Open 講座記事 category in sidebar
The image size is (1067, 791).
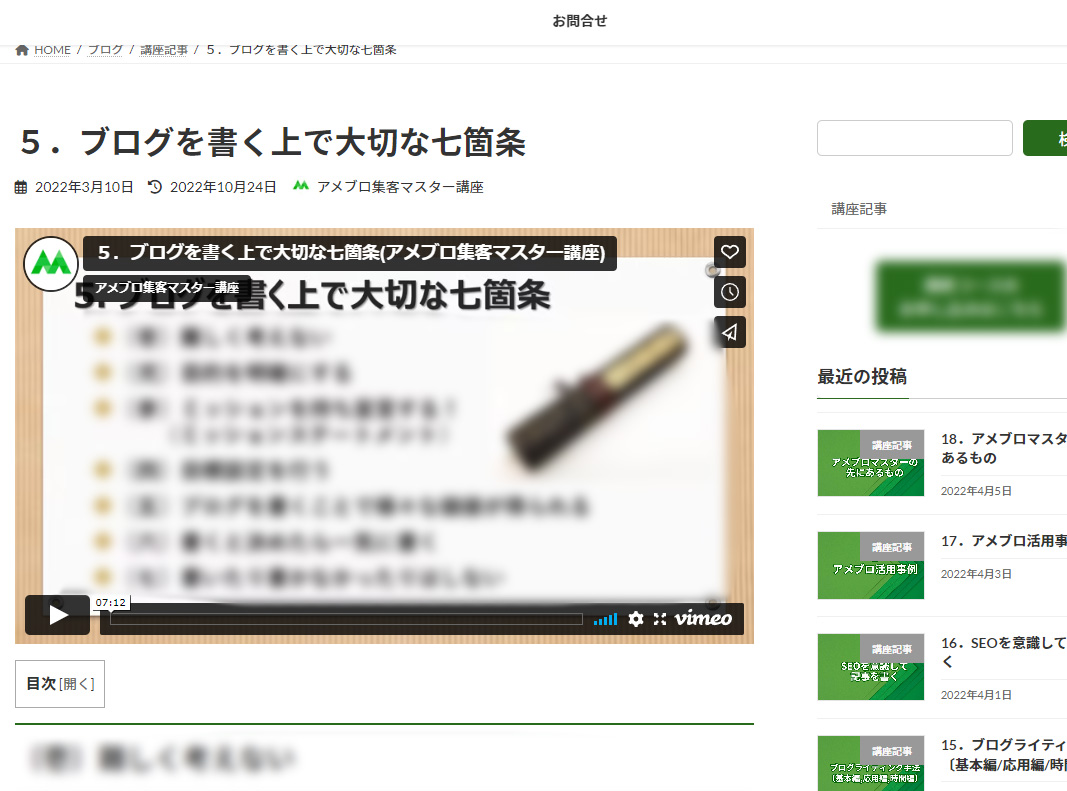click(x=859, y=209)
